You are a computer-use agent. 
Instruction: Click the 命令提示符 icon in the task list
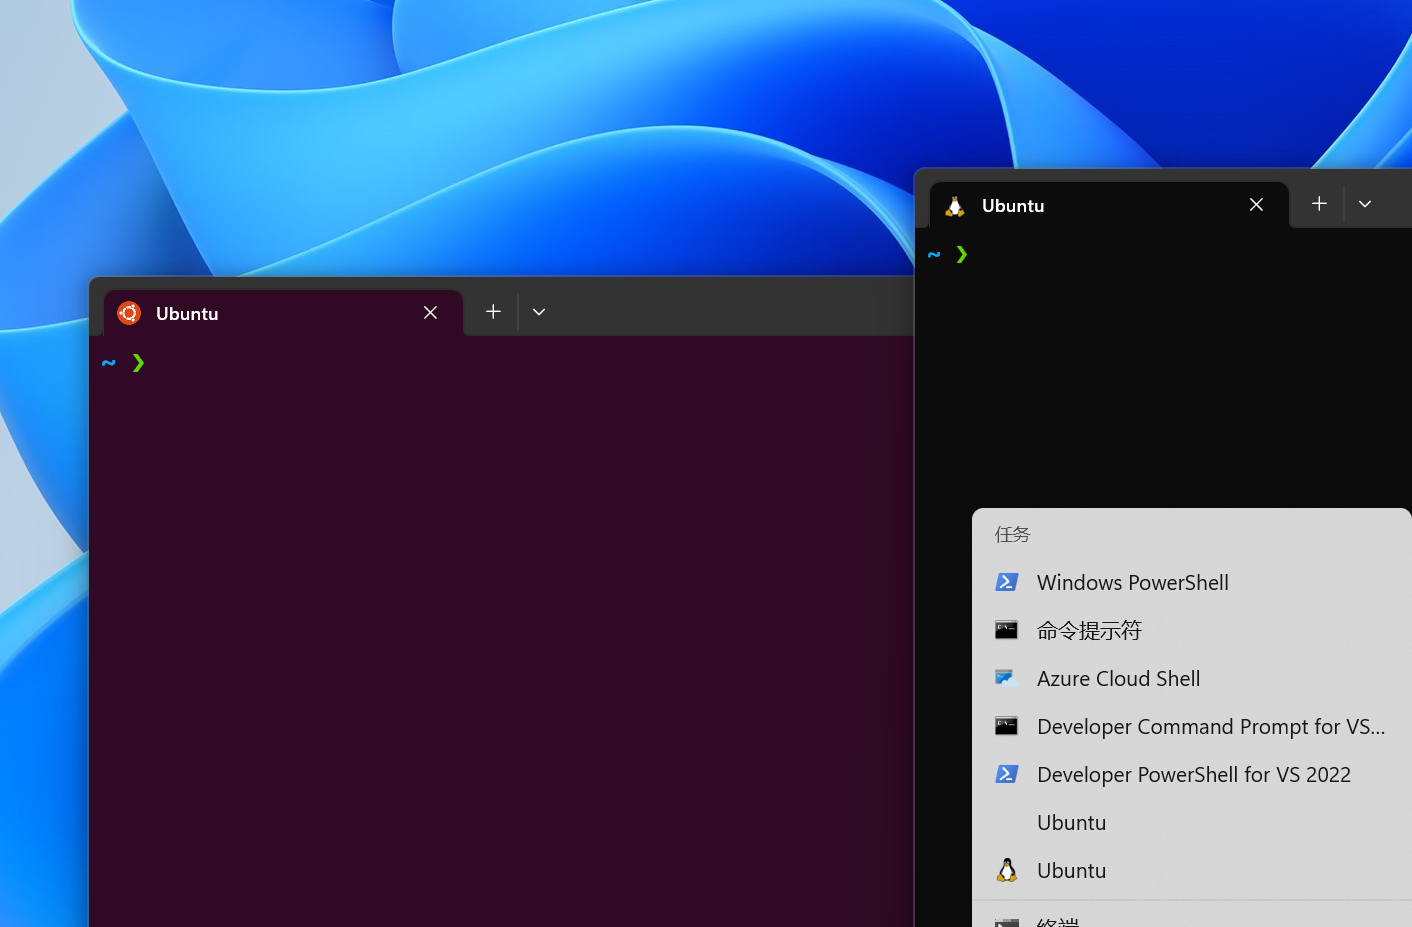click(1007, 630)
